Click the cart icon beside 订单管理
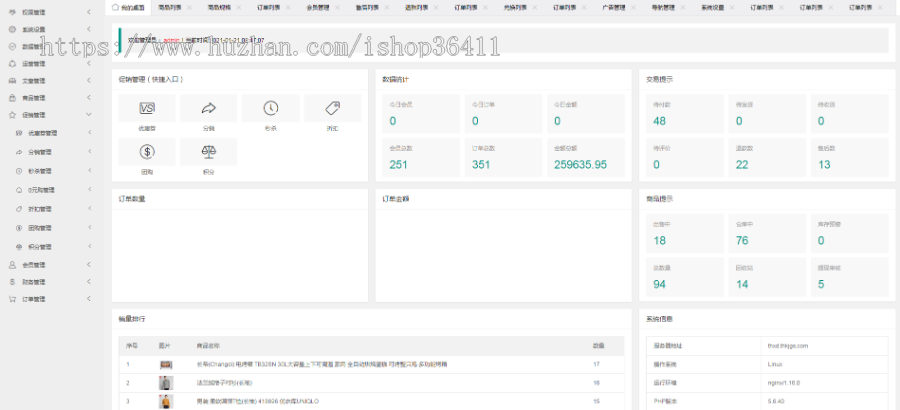Image resolution: width=900 pixels, height=410 pixels. (13, 299)
